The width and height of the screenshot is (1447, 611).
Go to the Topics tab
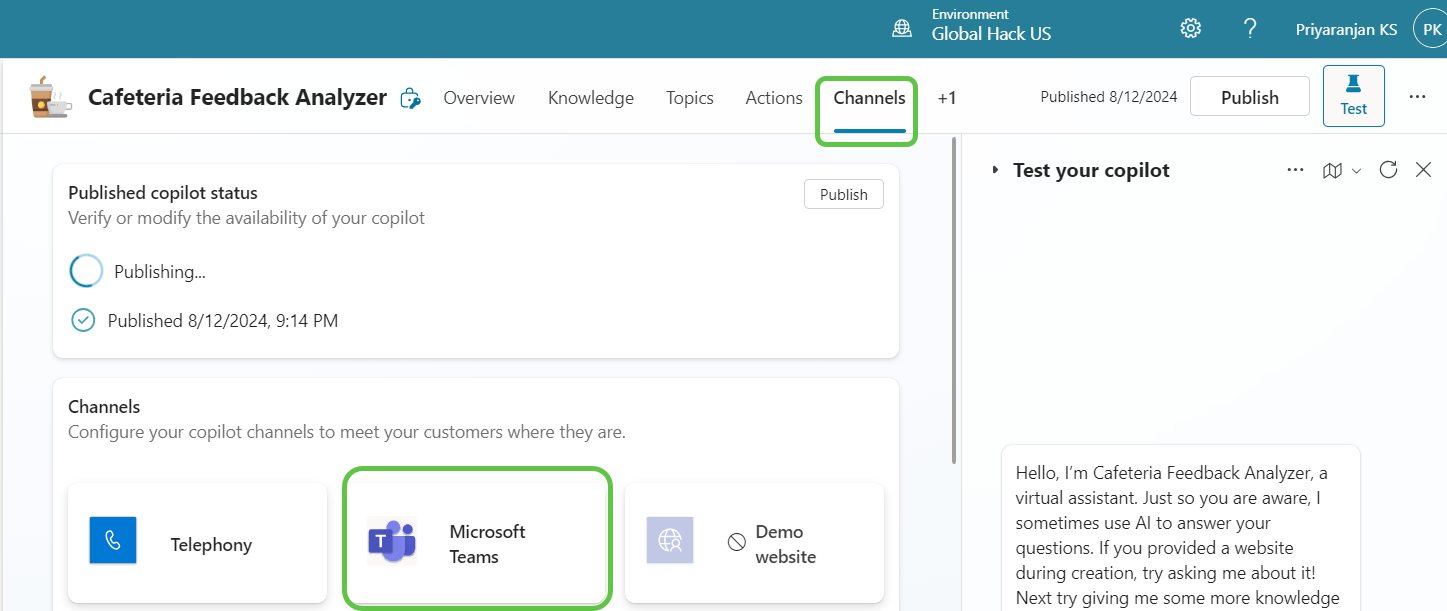pos(690,98)
